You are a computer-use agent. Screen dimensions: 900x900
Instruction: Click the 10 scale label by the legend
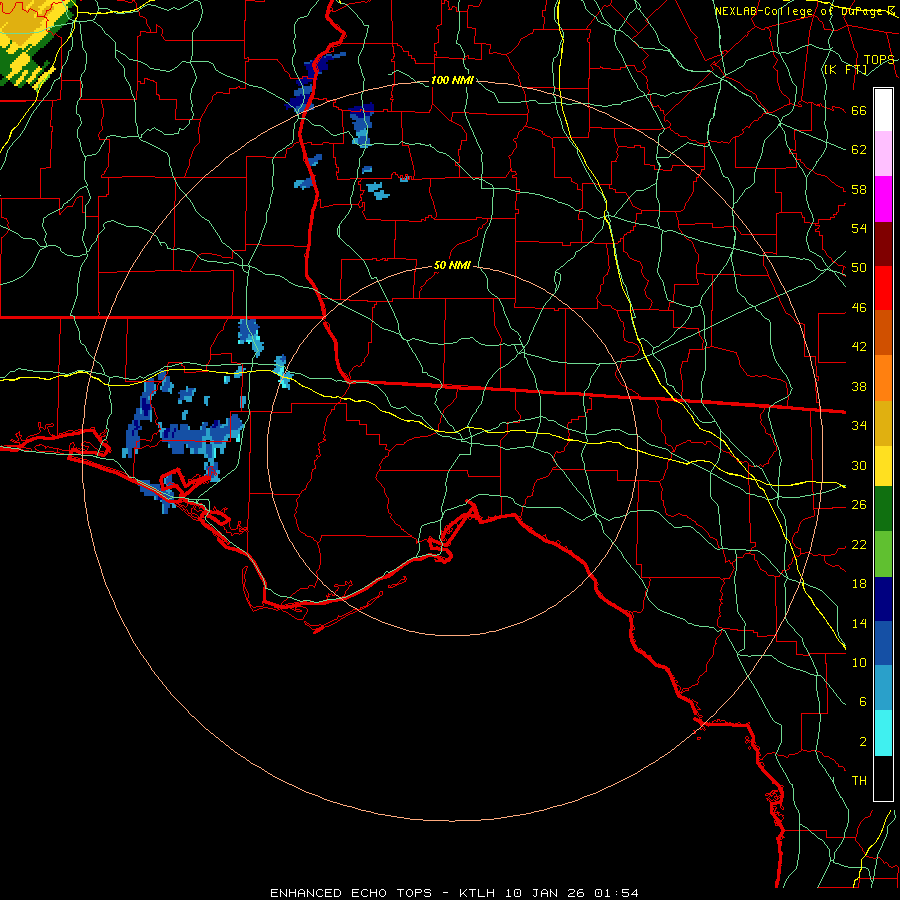tap(859, 662)
